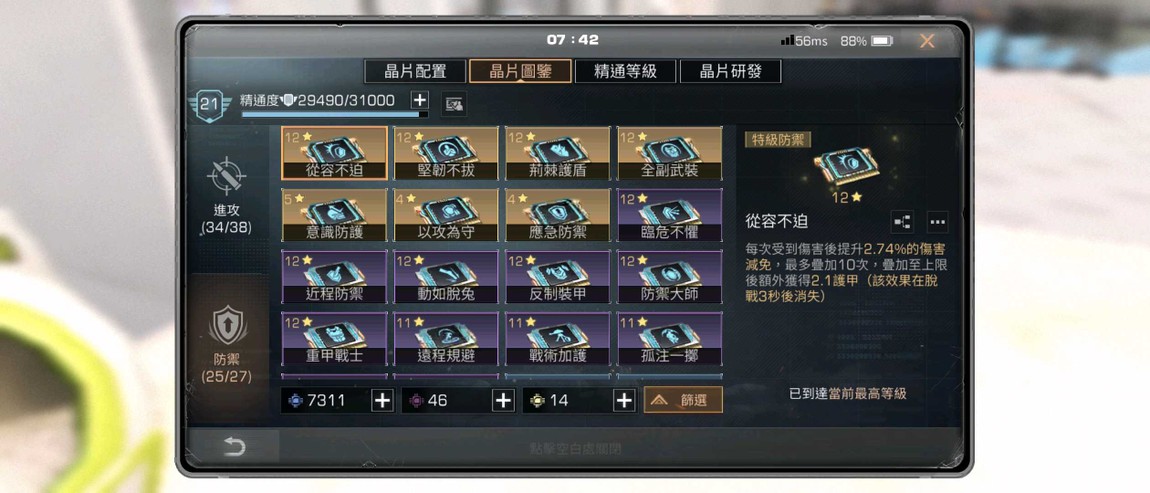Switch to the 晶片配置 tab
The image size is (1150, 493).
click(x=415, y=71)
